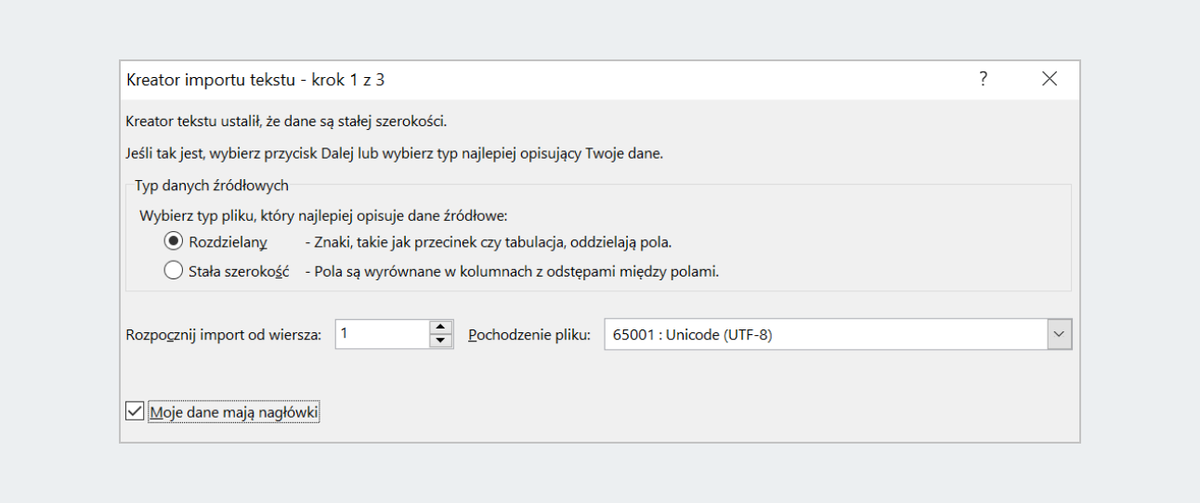Open the 65001 : Unicode (UTF-8) combo box
Viewport: 1200px width, 503px height.
838,335
